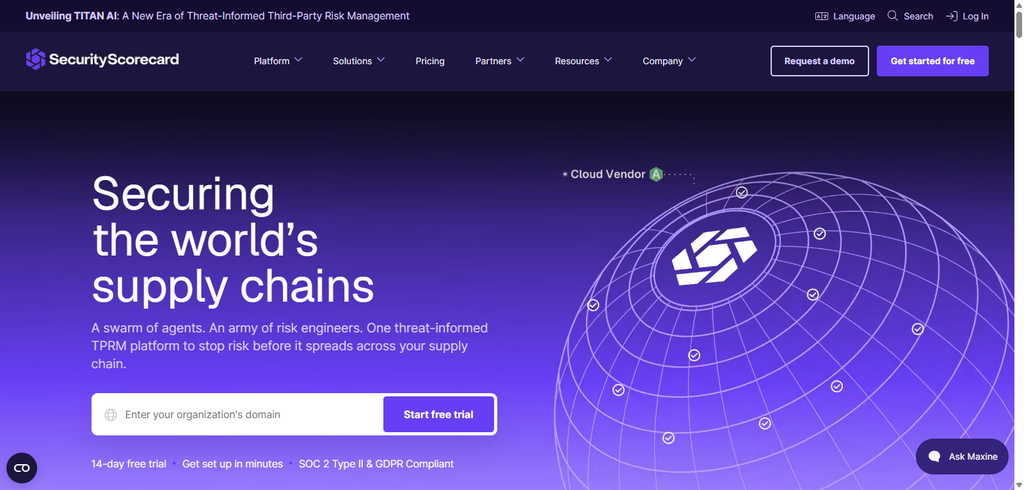
Task: Click the Log In arrow icon
Action: 952,16
